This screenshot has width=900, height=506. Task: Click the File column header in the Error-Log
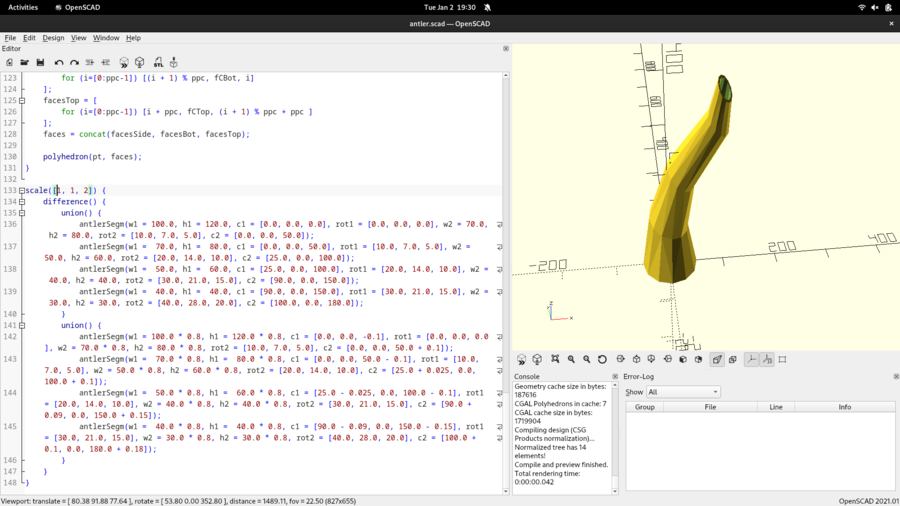pos(710,407)
